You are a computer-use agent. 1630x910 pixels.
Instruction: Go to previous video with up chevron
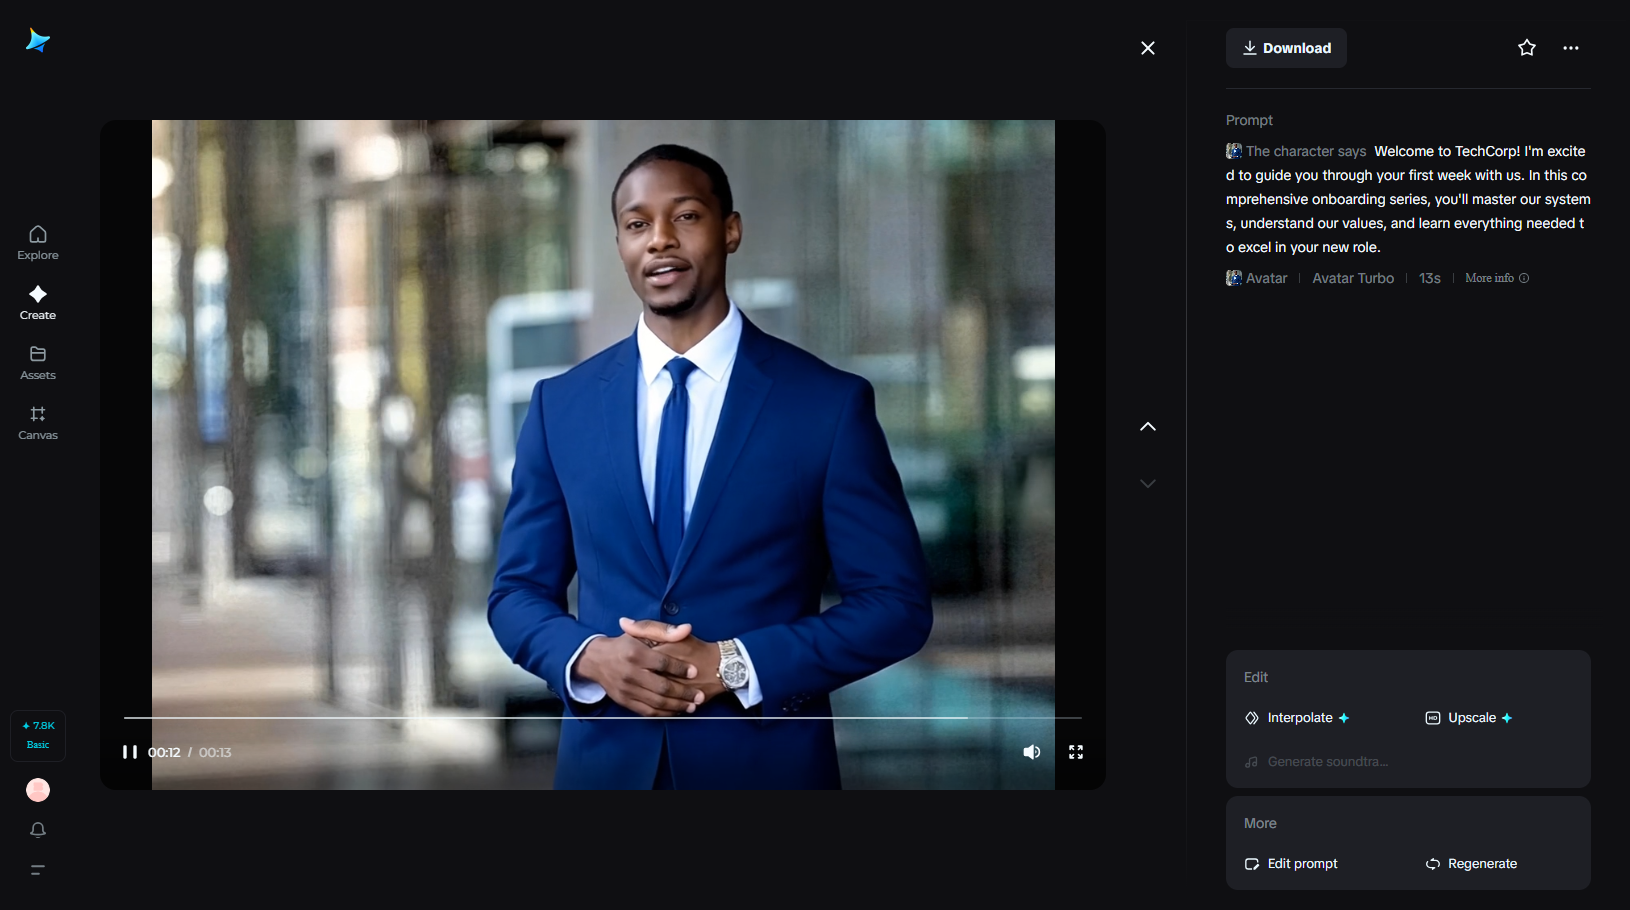tap(1148, 426)
